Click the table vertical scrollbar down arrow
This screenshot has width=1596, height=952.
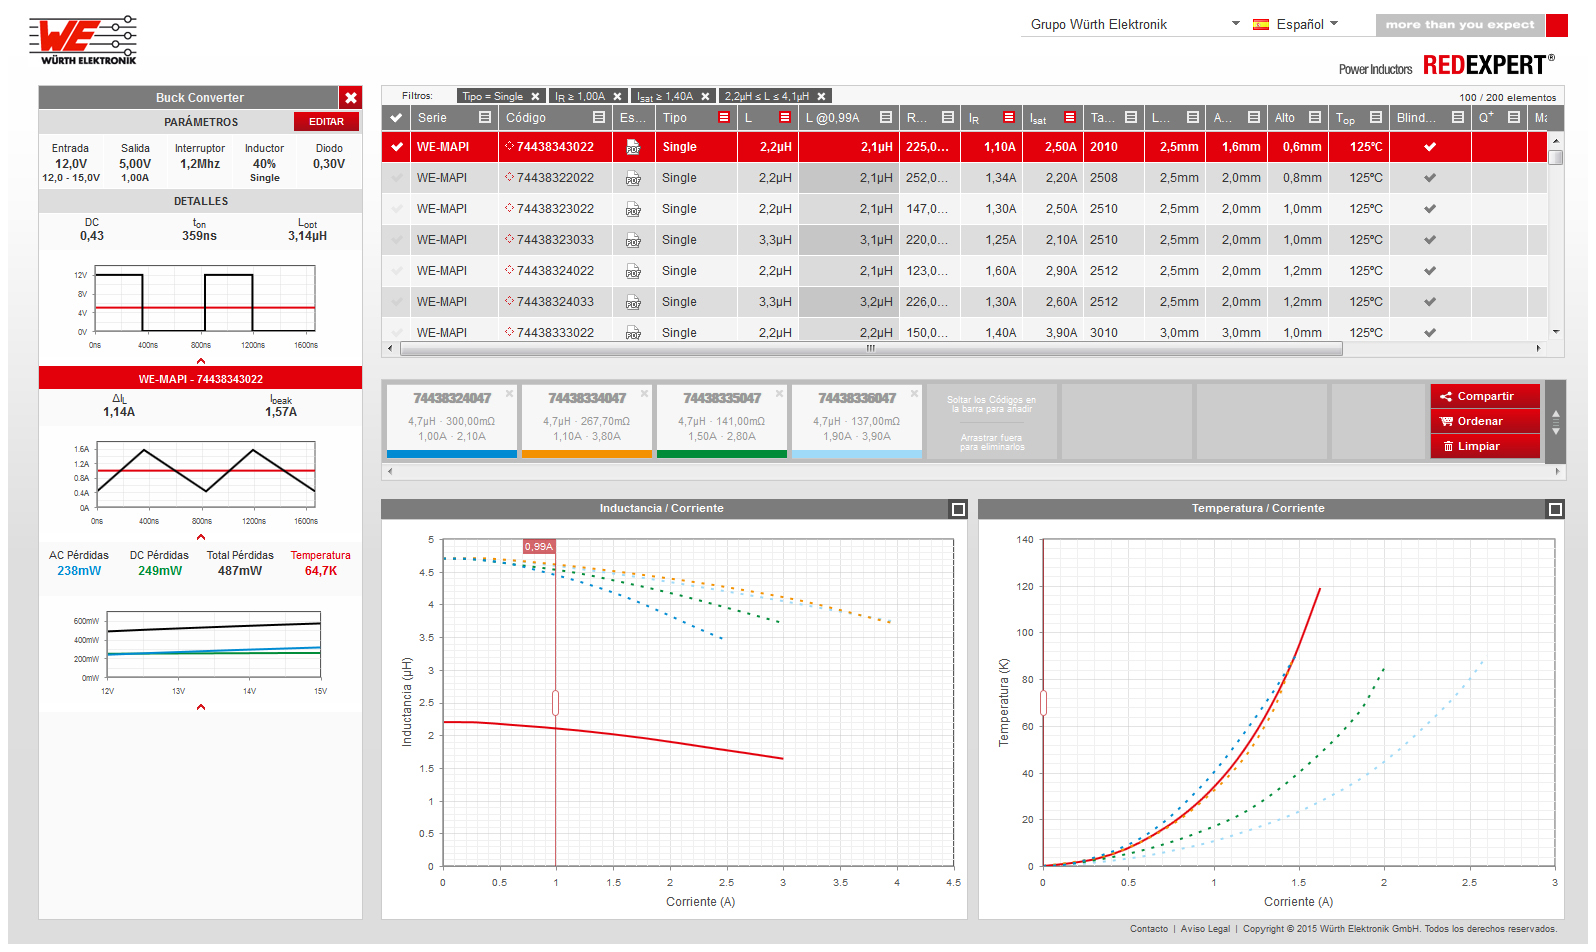(1556, 332)
